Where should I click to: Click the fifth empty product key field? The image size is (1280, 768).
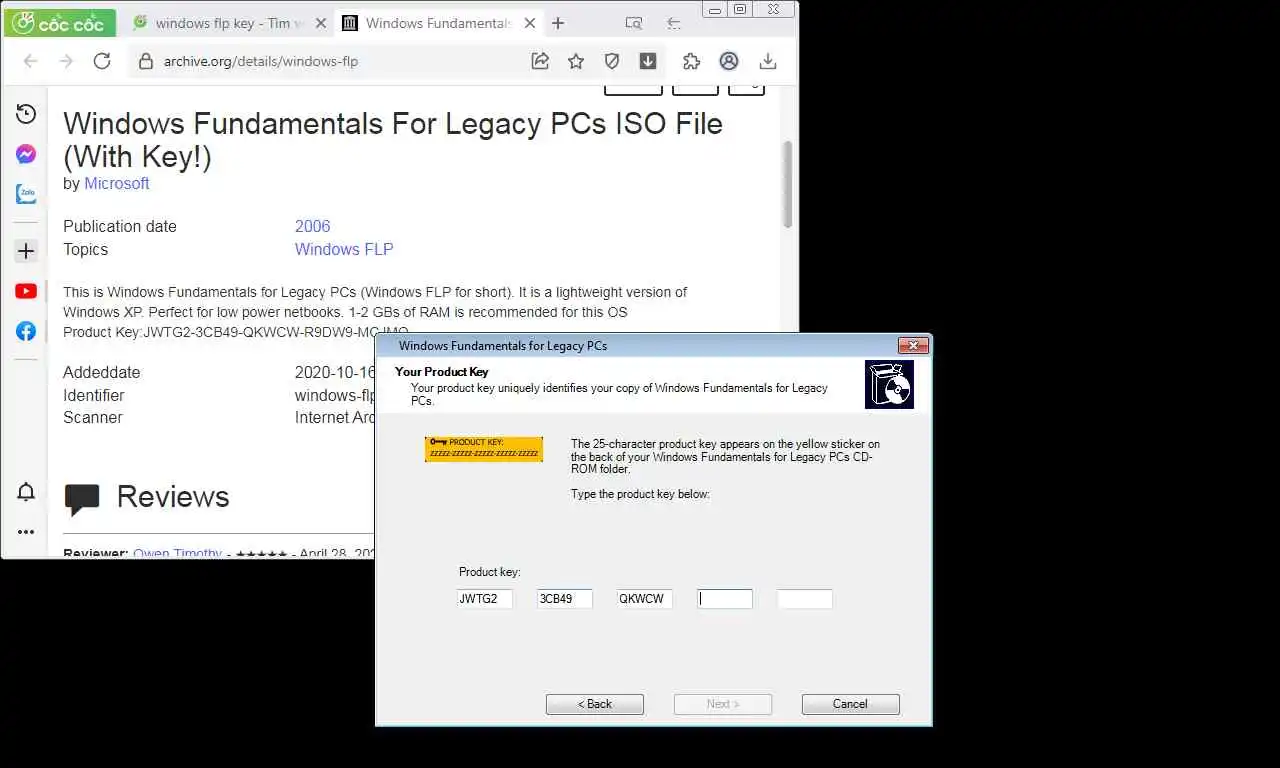click(x=804, y=599)
